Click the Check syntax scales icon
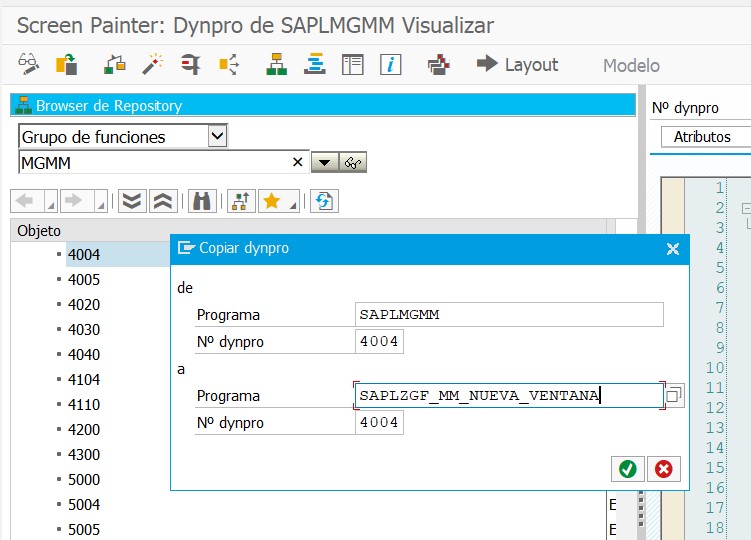Screen dimensions: 751x540 point(114,64)
